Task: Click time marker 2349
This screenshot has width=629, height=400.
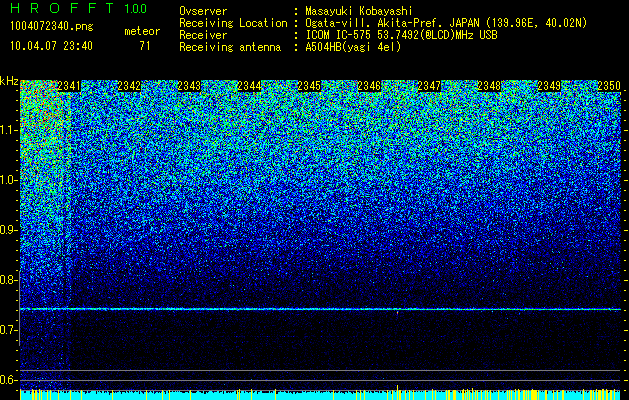Action: pos(550,86)
